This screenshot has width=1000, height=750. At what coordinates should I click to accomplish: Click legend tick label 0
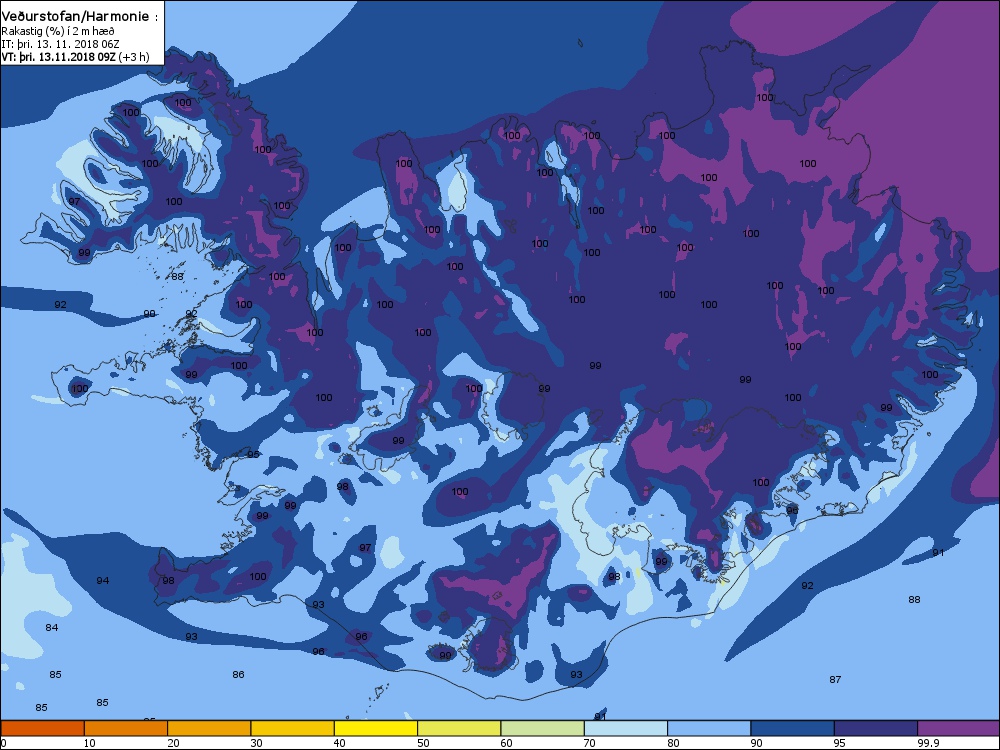click(4, 743)
